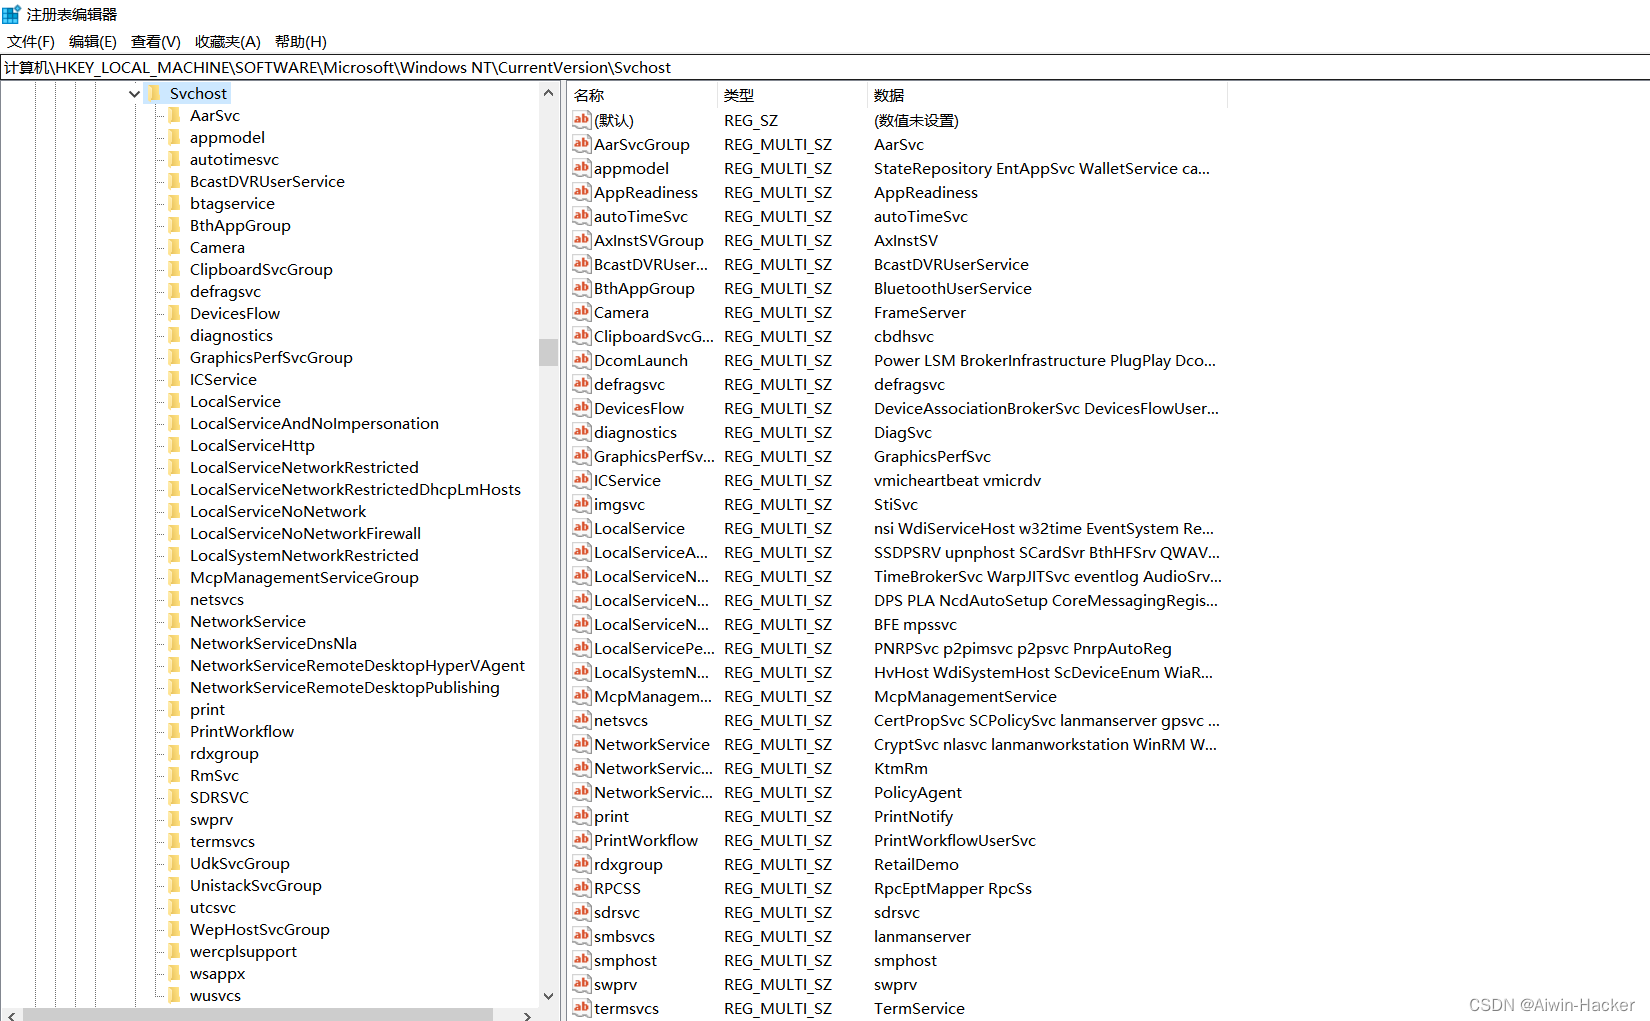
Task: Click the string icon of PrintWorkflow value
Action: click(582, 840)
